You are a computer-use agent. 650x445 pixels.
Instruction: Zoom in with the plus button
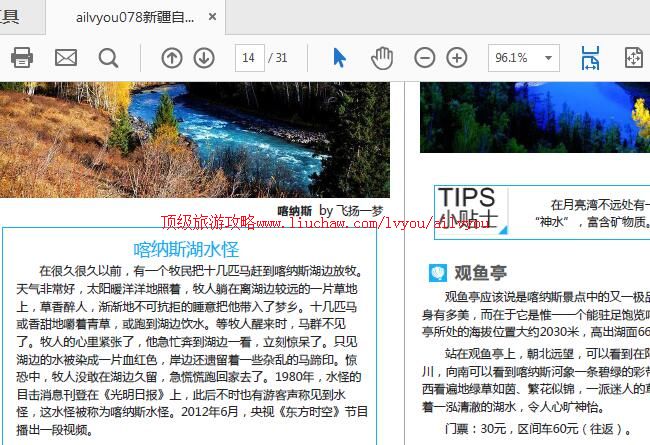457,58
